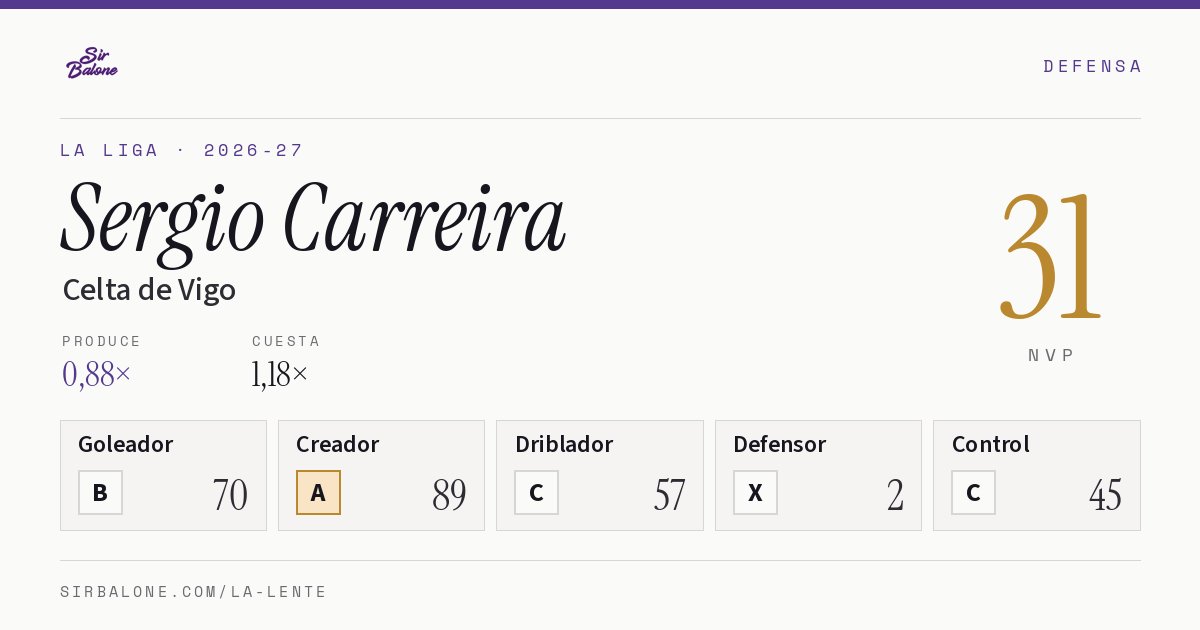This screenshot has height=630, width=1200.
Task: Click the NVP label under the score
Action: (1051, 355)
